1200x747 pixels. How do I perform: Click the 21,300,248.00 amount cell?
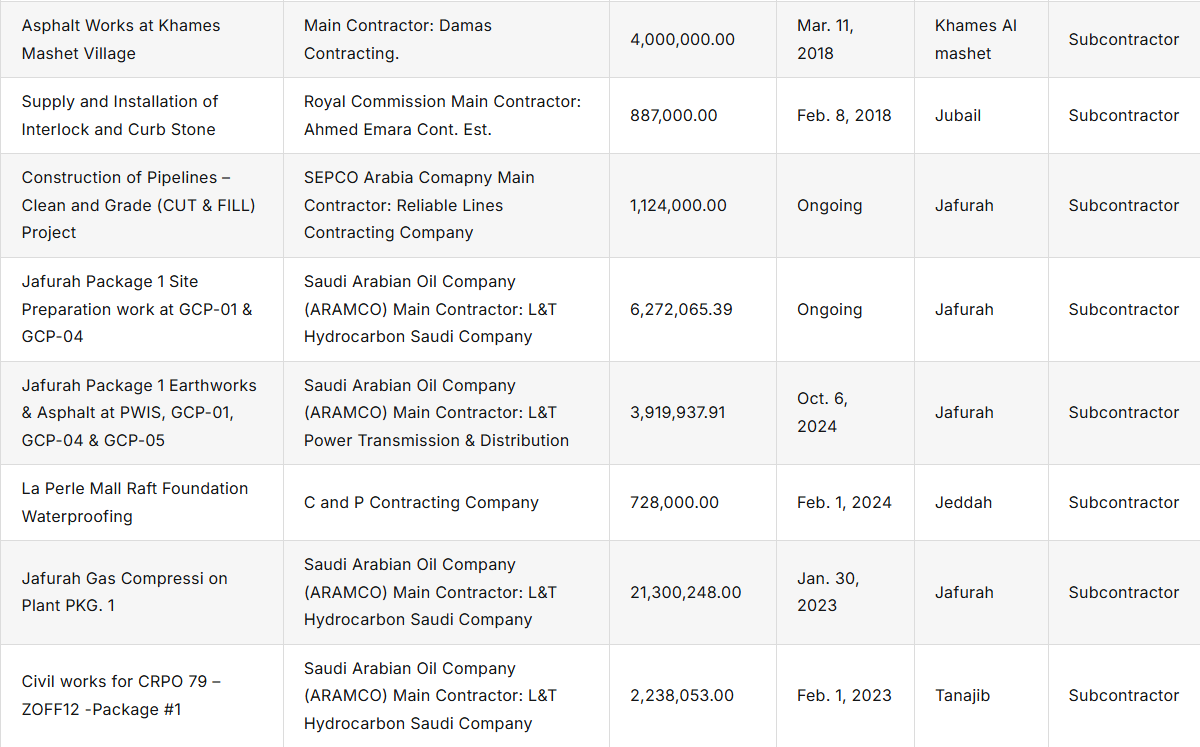[685, 593]
